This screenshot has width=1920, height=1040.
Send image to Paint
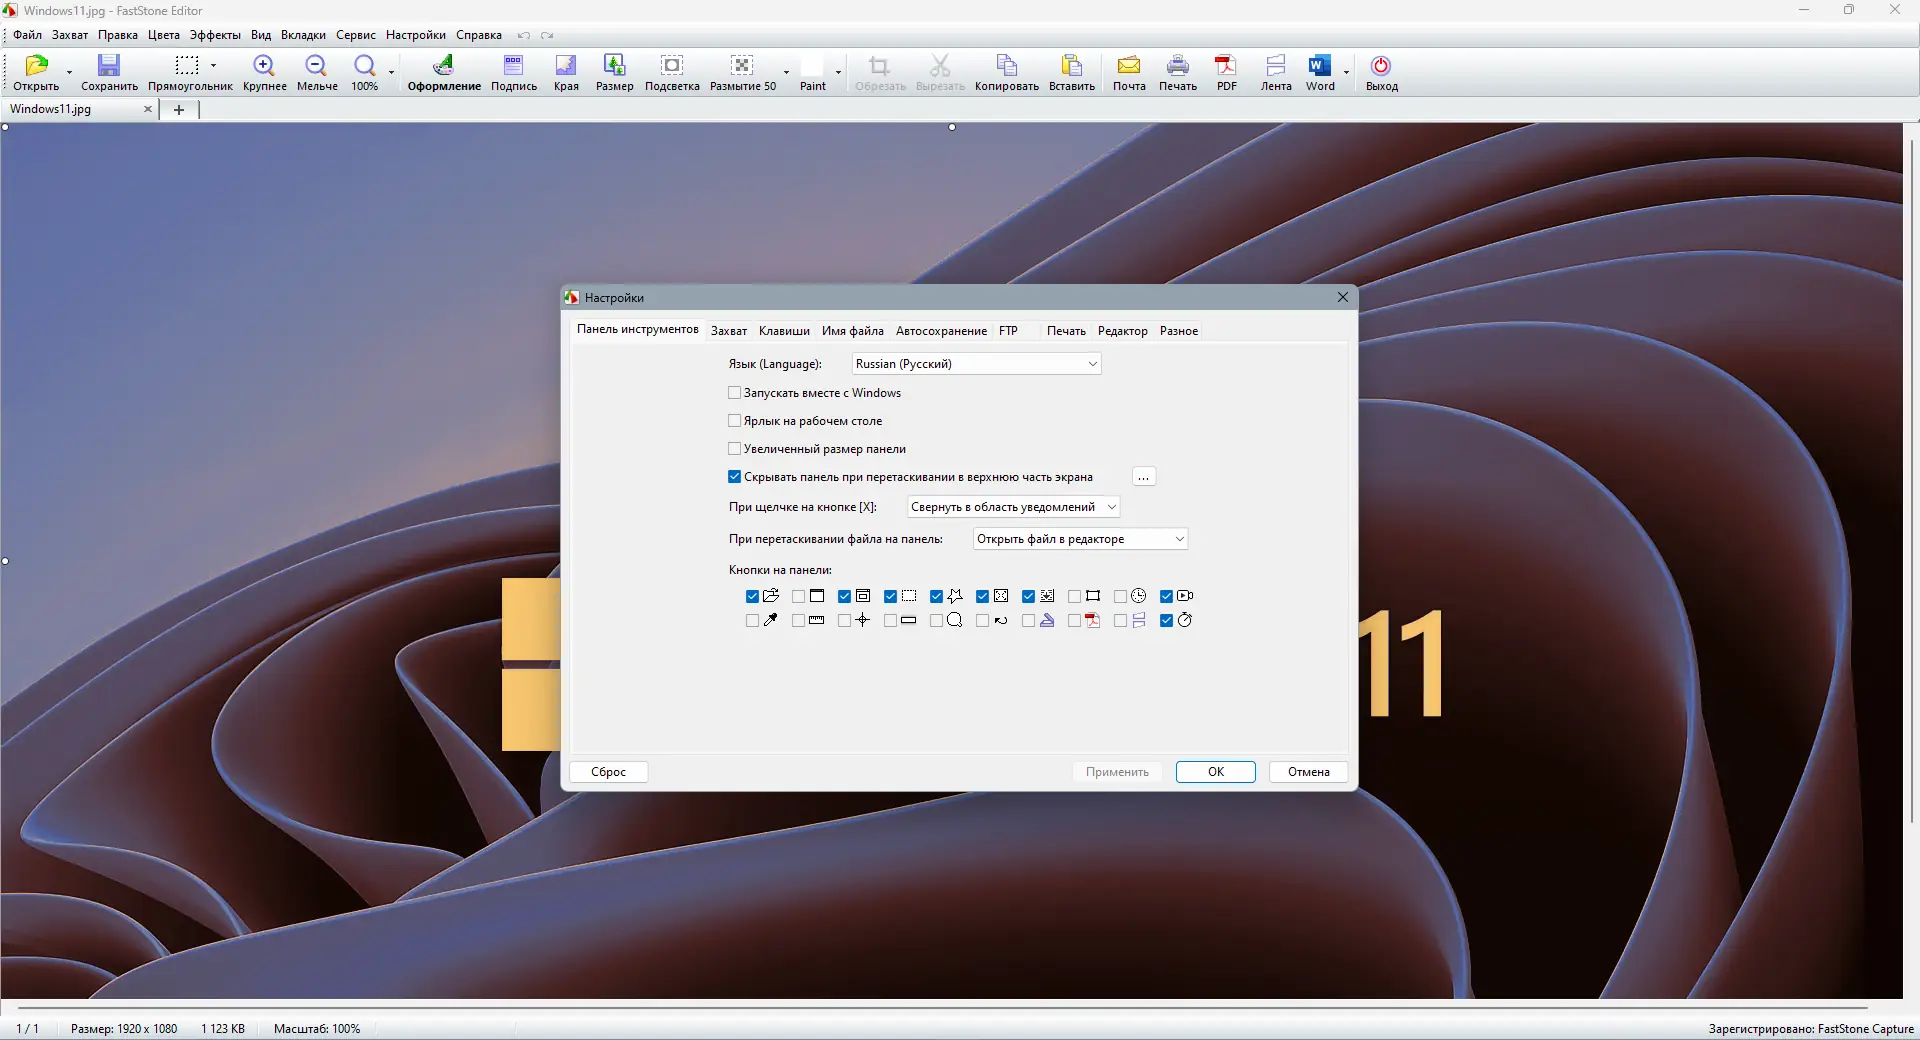813,72
